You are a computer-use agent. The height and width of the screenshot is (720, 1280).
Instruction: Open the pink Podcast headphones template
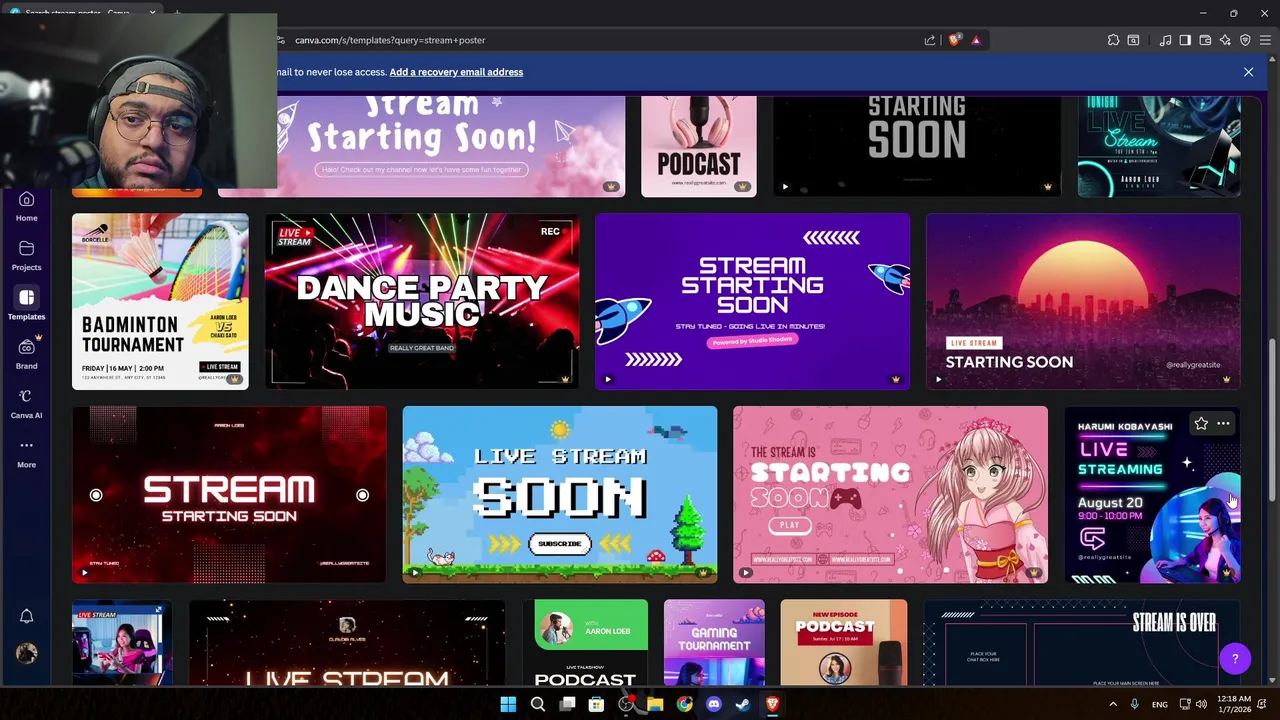(x=699, y=146)
